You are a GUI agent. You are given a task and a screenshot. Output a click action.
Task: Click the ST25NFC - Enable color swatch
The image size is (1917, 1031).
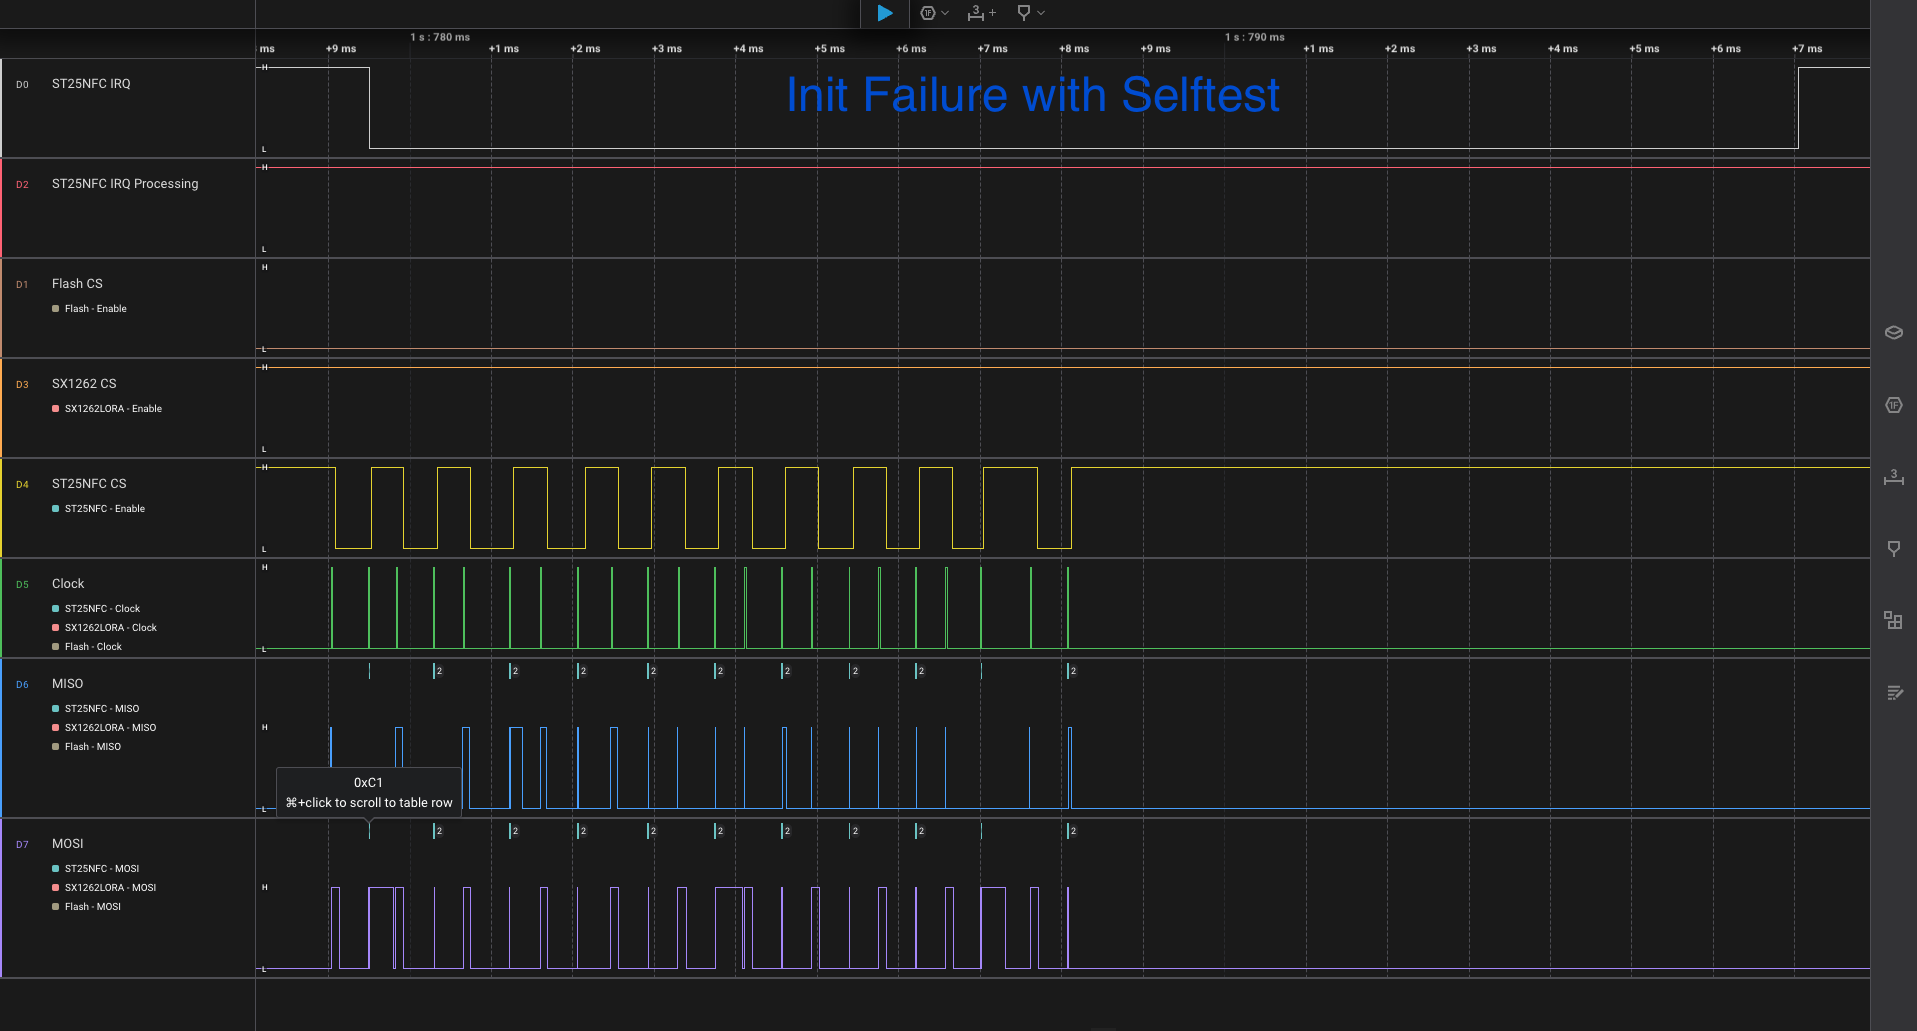pyautogui.click(x=56, y=509)
